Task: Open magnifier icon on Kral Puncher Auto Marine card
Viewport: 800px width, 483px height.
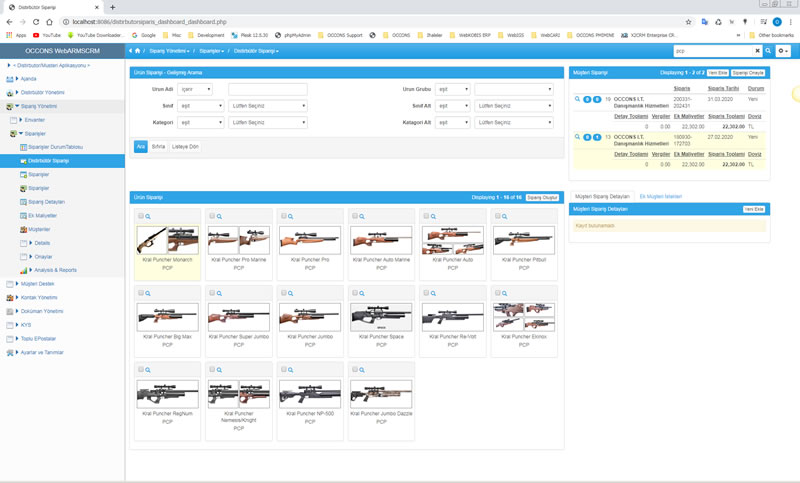Action: click(362, 217)
